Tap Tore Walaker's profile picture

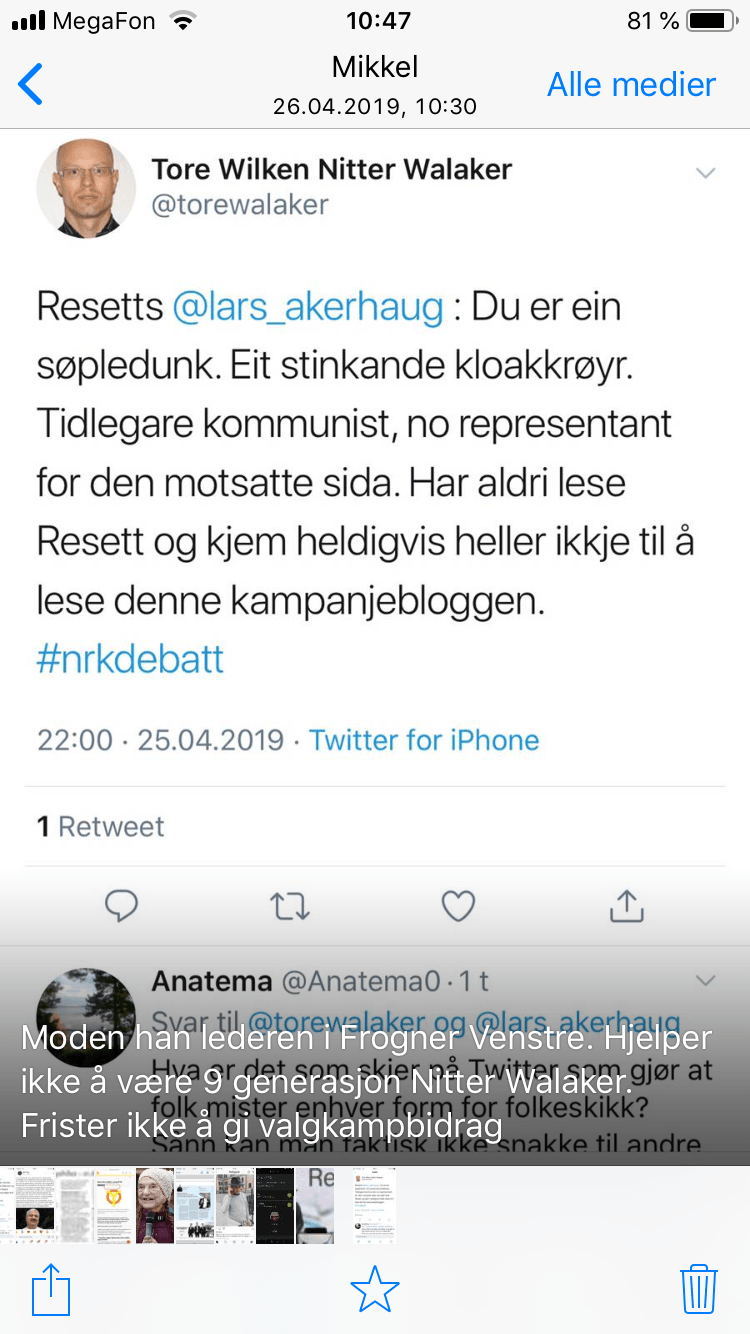pyautogui.click(x=86, y=188)
